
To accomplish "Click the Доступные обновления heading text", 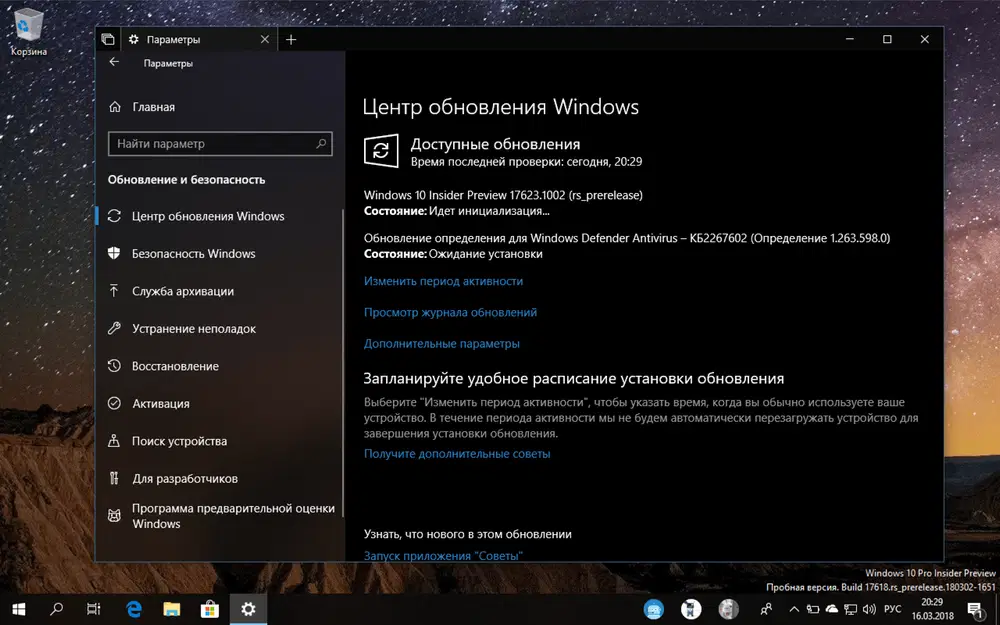I will click(496, 144).
